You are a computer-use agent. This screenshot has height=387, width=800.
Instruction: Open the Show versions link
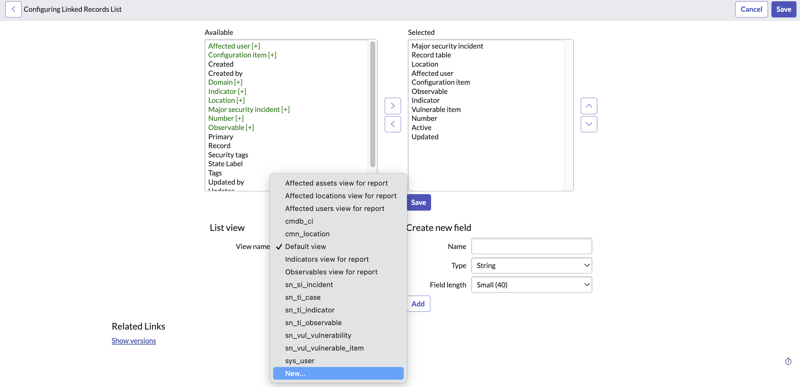coord(134,341)
